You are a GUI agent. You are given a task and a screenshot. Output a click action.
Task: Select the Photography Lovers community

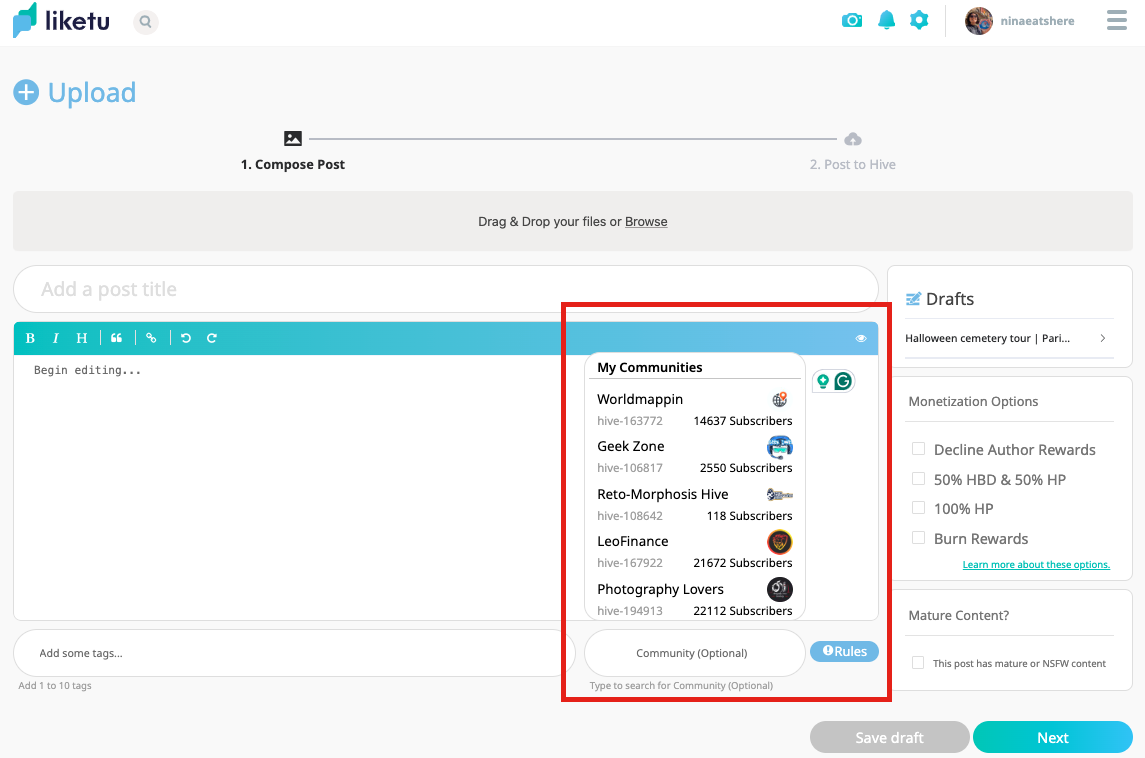pyautogui.click(x=694, y=599)
